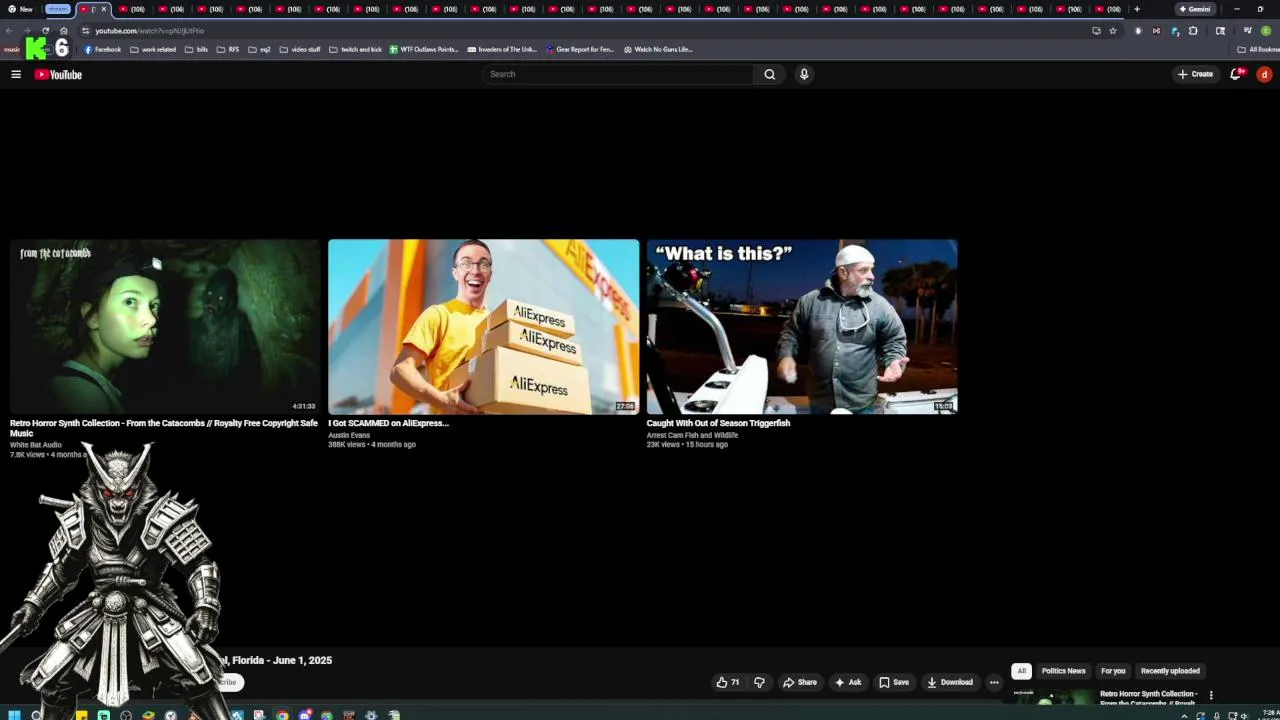Screen dimensions: 1280x720
Task: Click title 'Caught With Out of Season Triggerfish'
Action: click(x=718, y=423)
